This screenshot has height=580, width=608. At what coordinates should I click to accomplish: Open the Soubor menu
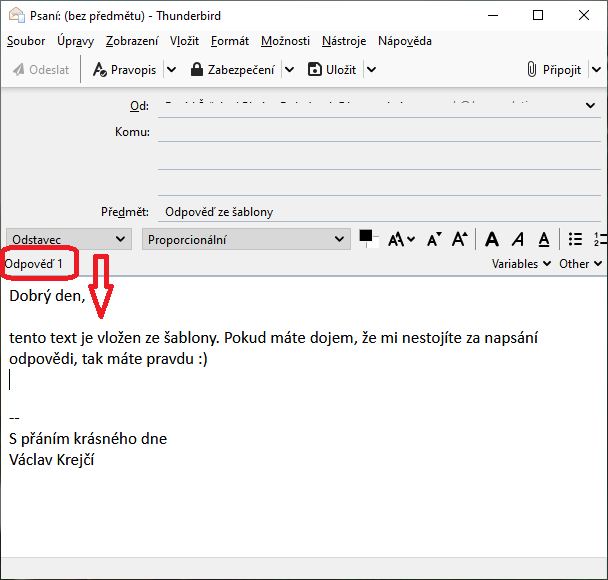point(26,41)
